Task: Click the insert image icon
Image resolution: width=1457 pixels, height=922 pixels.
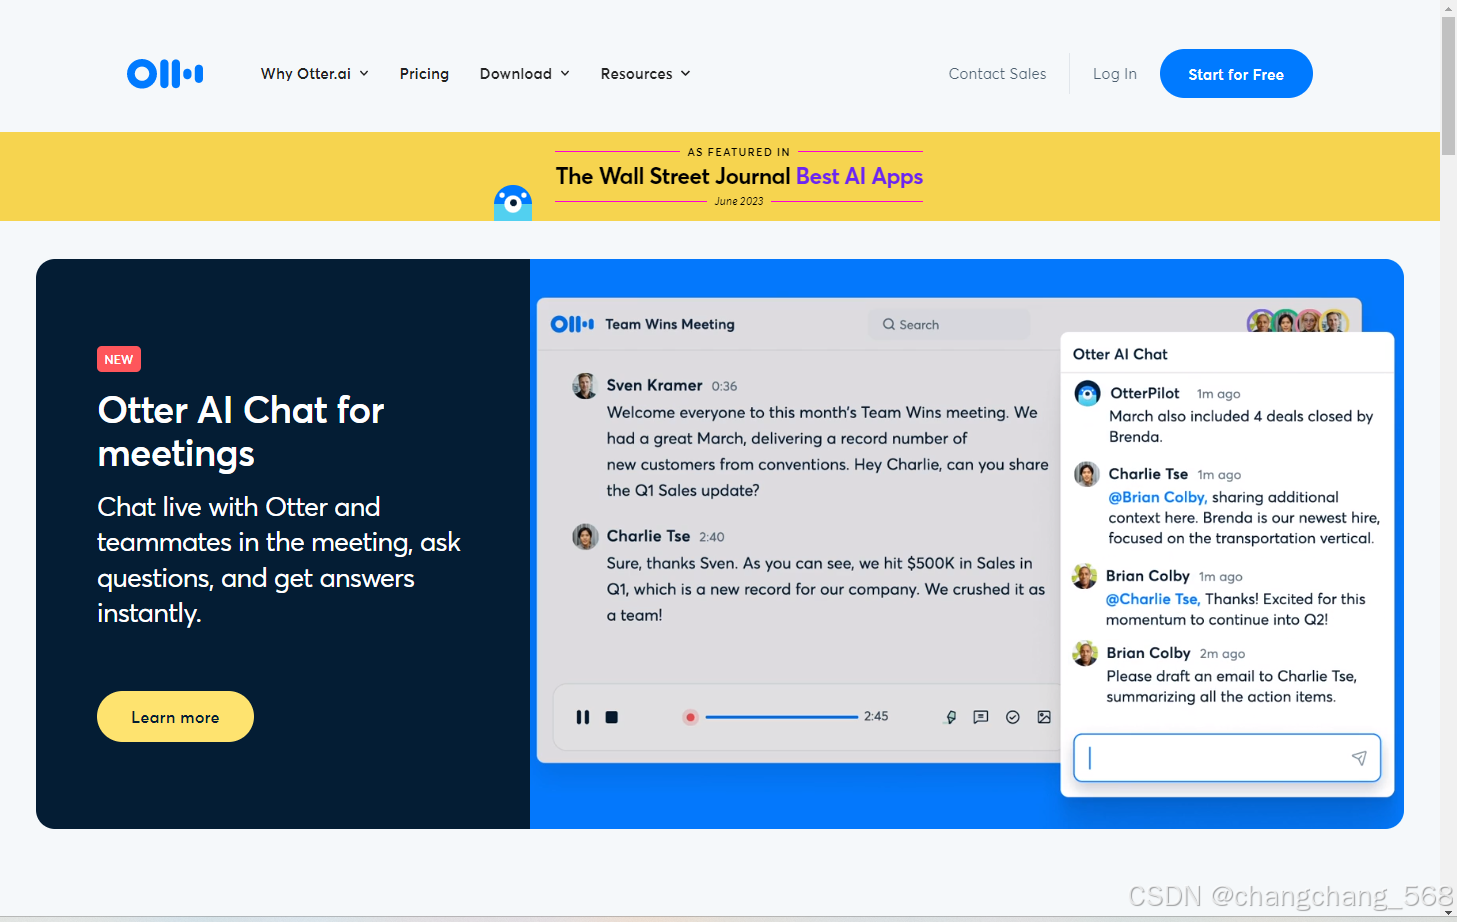Action: click(x=1044, y=717)
